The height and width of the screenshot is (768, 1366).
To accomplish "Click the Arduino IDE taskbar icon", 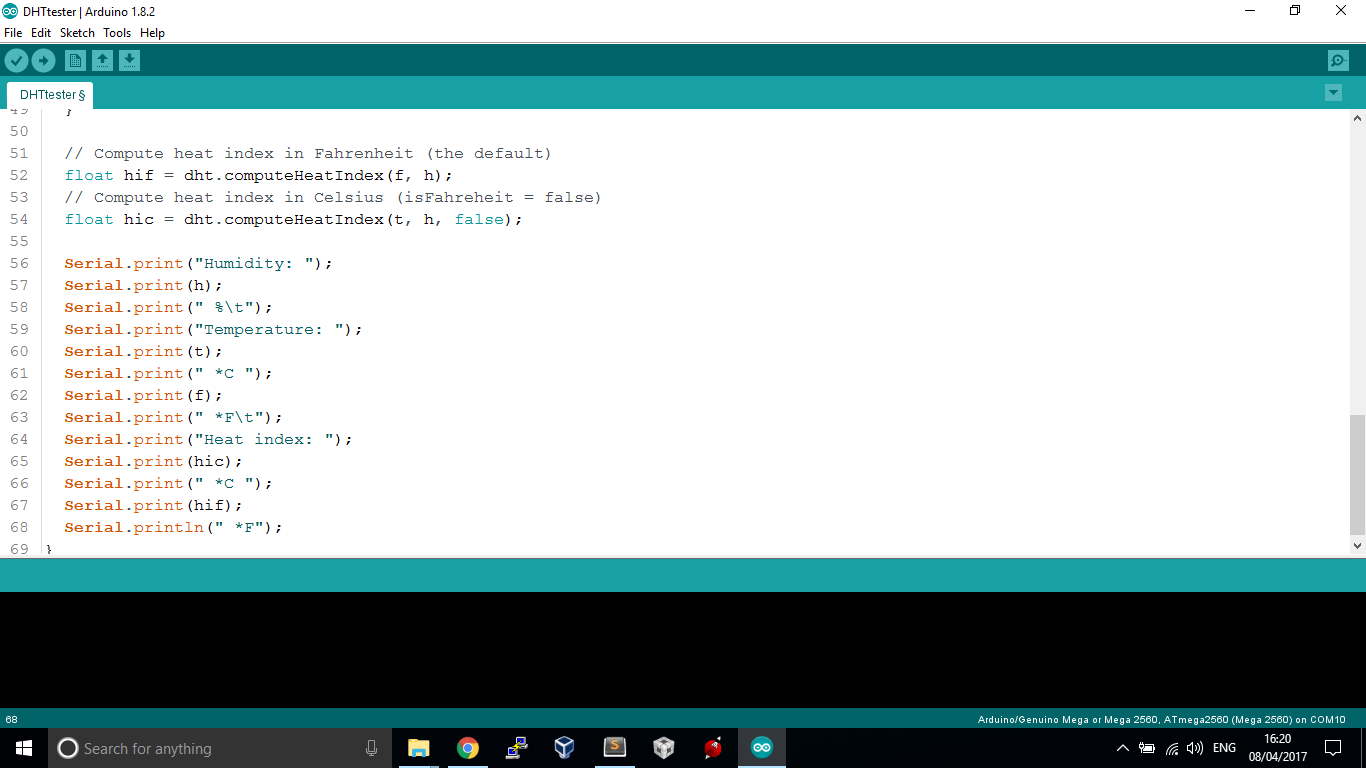I will pyautogui.click(x=762, y=748).
